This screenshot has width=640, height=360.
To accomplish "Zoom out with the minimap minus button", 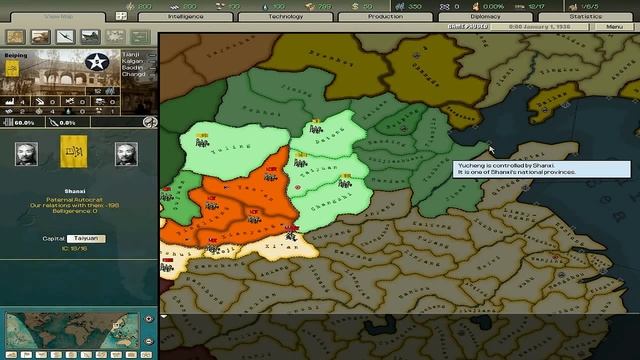I will pos(149,341).
